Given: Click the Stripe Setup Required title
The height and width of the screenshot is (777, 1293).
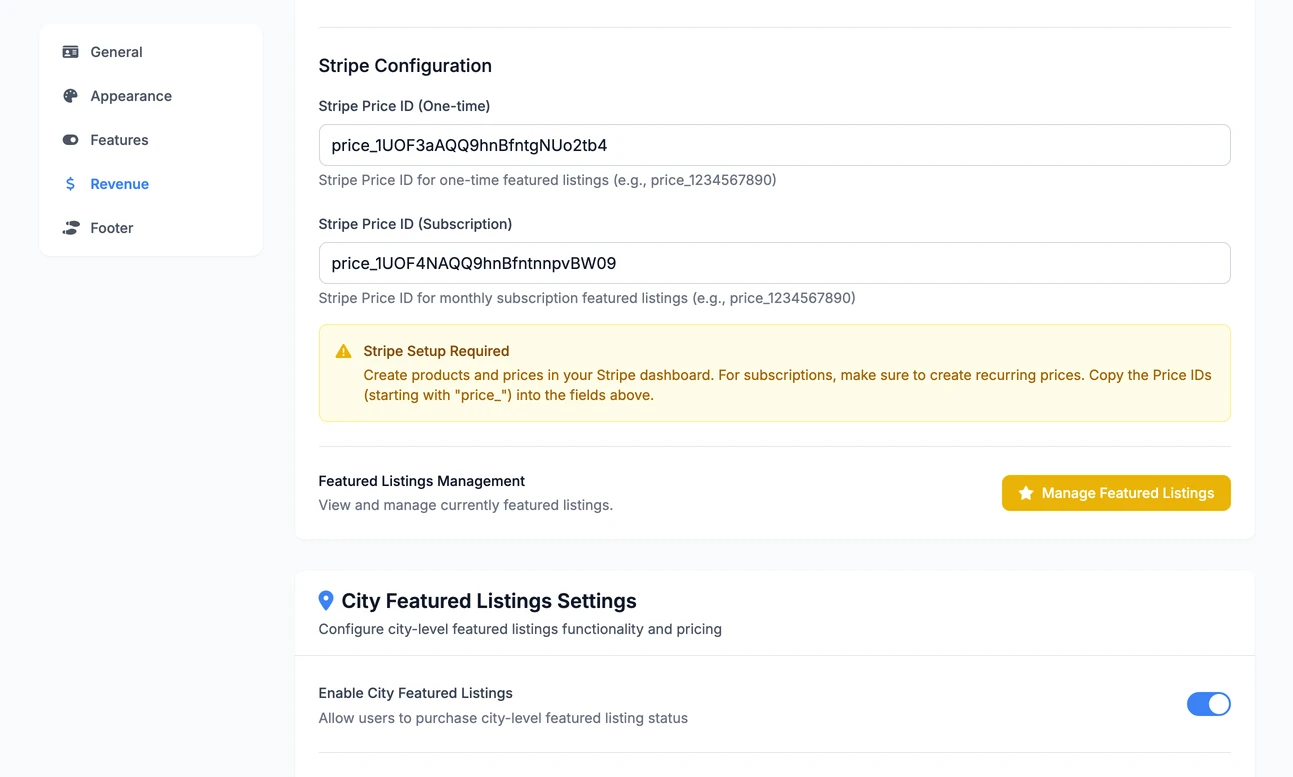Looking at the screenshot, I should pyautogui.click(x=436, y=351).
